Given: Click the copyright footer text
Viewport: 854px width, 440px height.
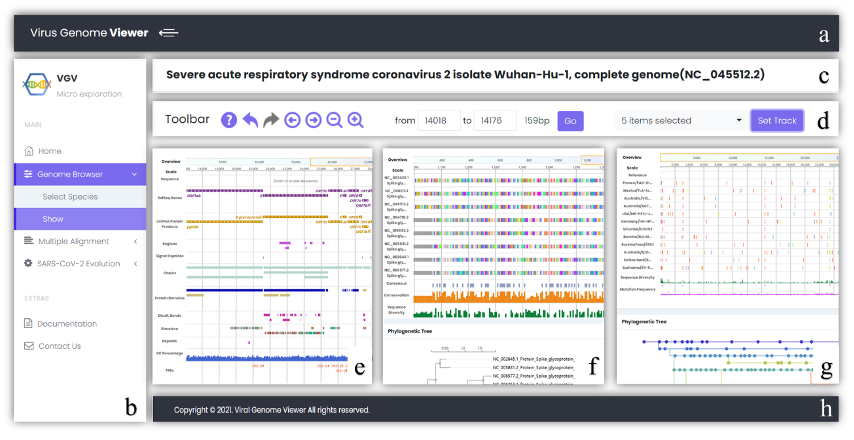Looking at the screenshot, I should pos(272,410).
